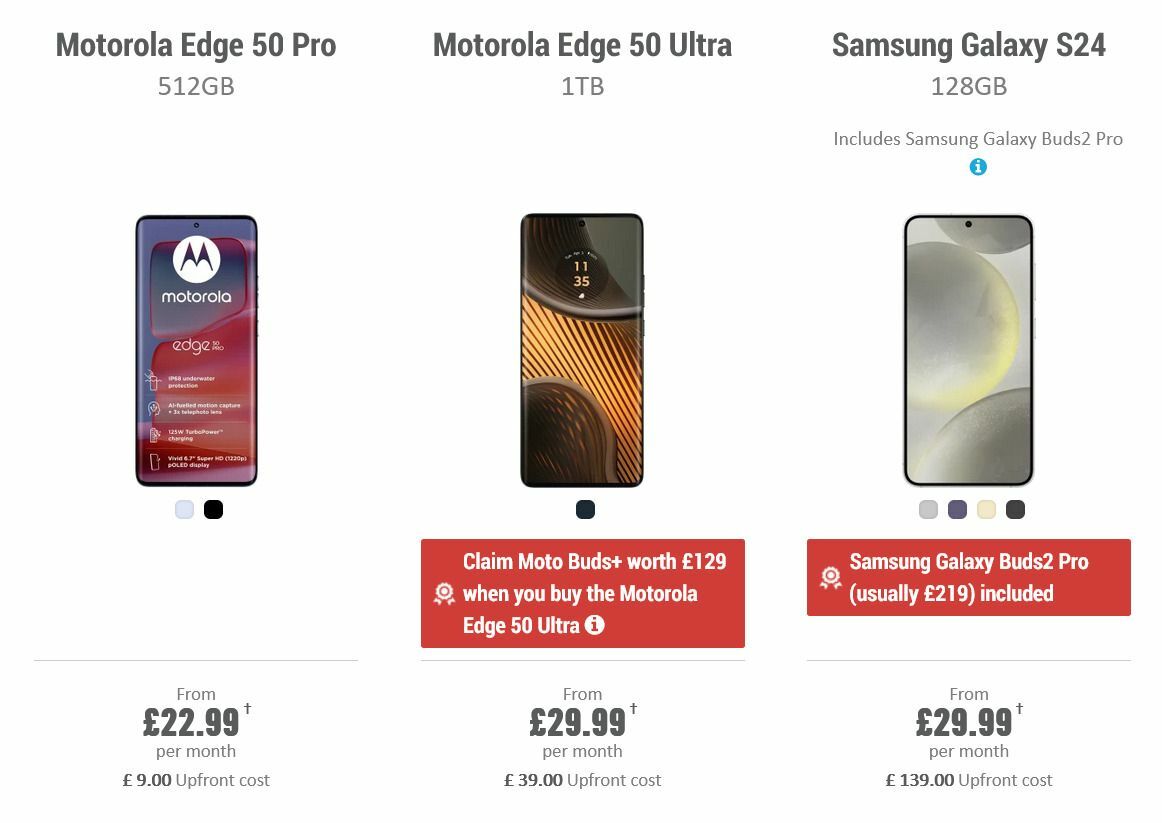The image size is (1162, 823).
Task: Click the Claim Moto Buds+ offer banner
Action: point(584,594)
